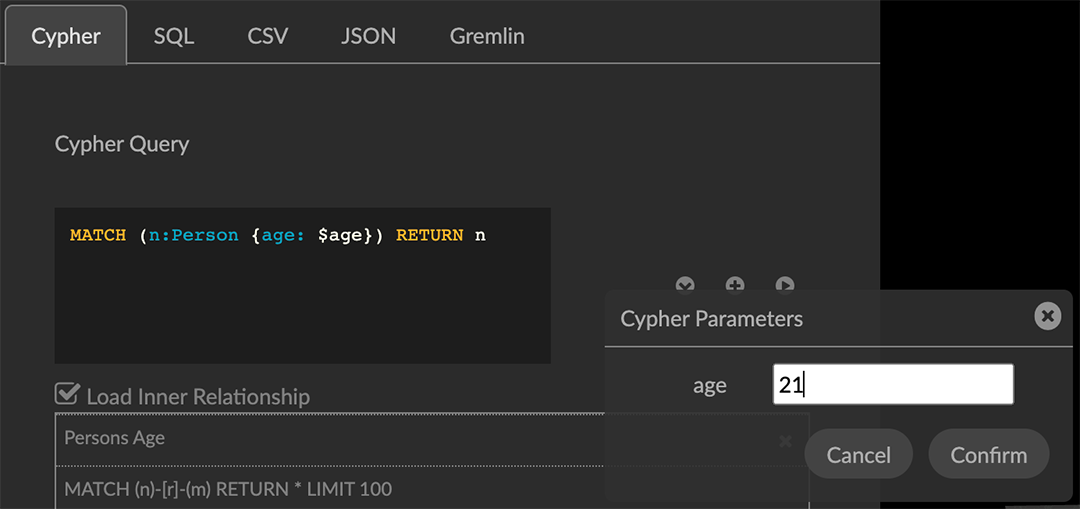Focus the age parameter input field
This screenshot has height=509, width=1080.
(893, 384)
